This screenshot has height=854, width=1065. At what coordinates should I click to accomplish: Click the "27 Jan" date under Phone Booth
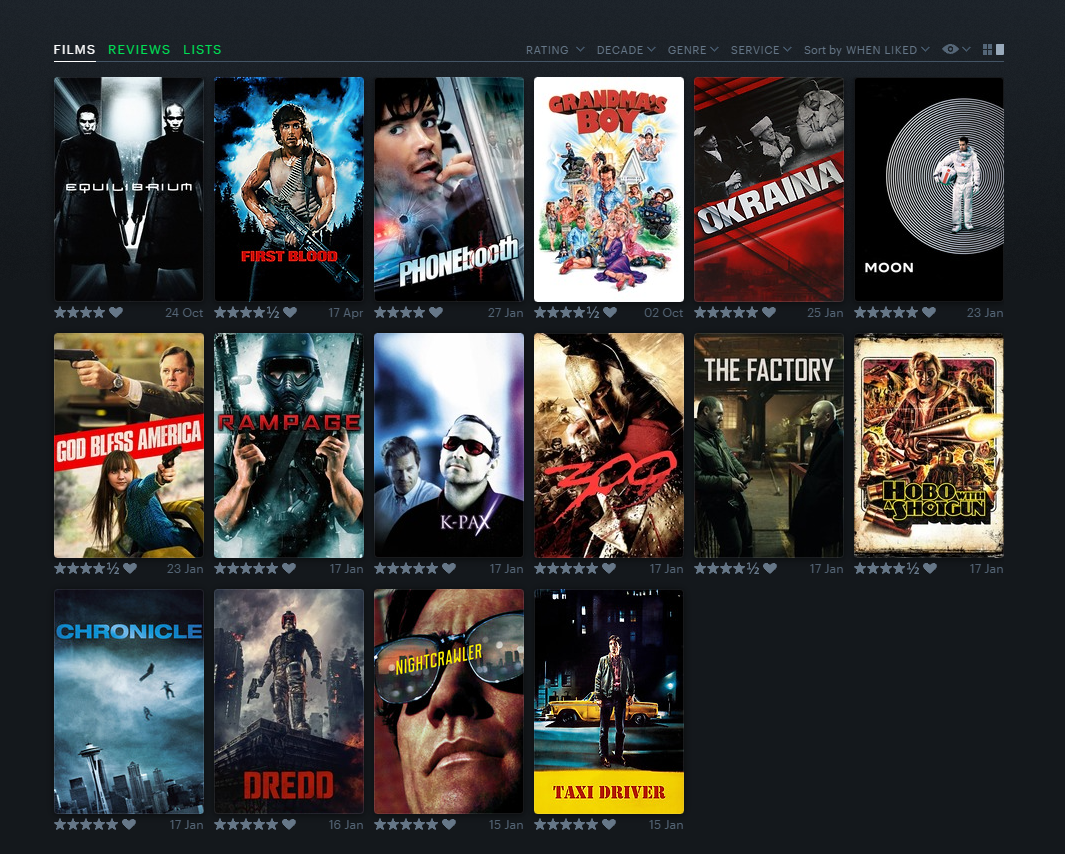pos(505,313)
